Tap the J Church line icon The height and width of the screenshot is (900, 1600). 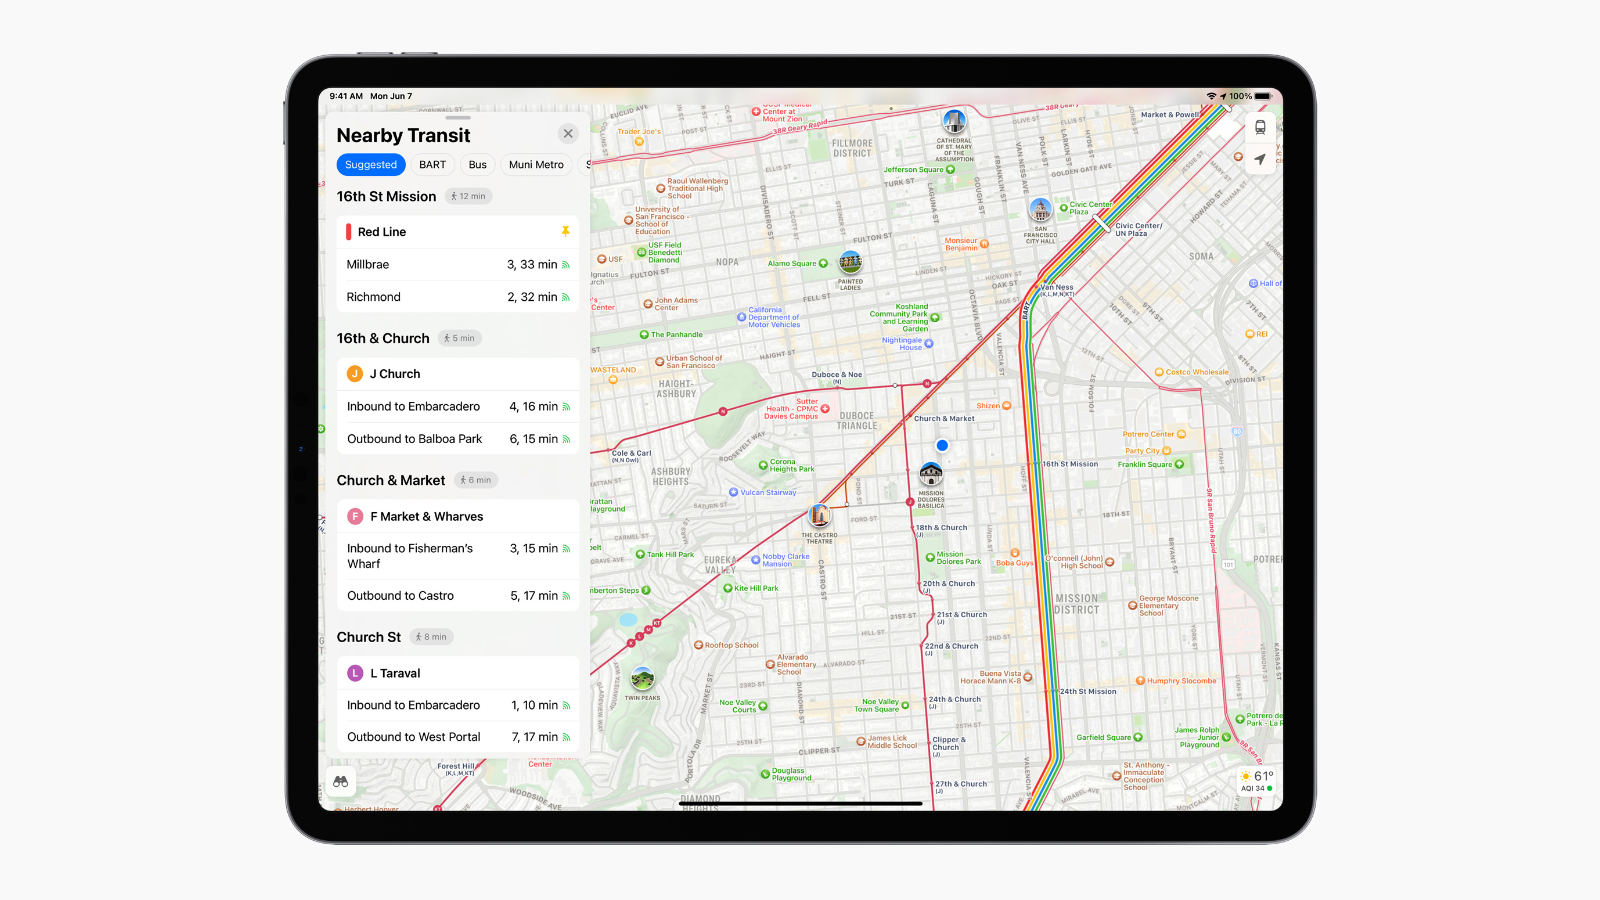click(x=355, y=373)
